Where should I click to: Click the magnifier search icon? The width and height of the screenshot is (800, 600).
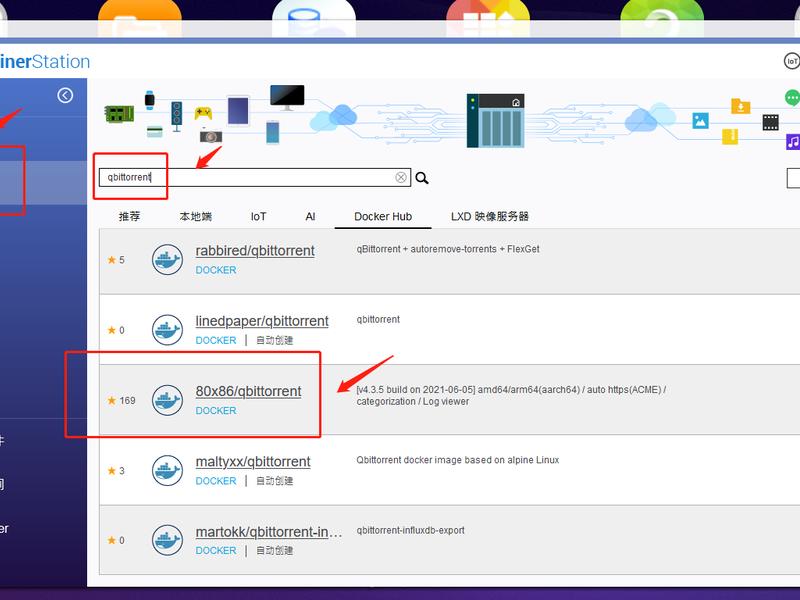[422, 178]
